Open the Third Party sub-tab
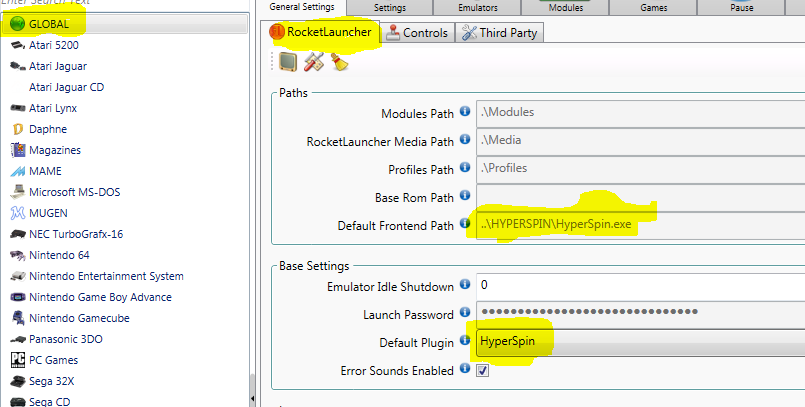805x407 pixels. [499, 33]
